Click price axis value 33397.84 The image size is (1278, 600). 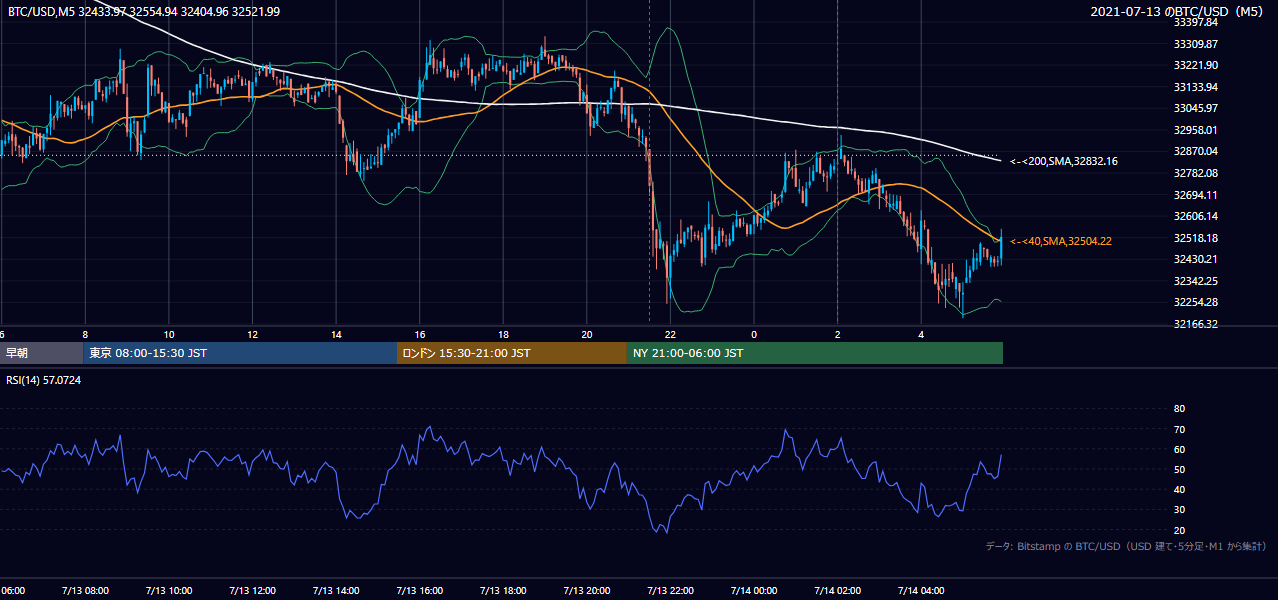1196,22
